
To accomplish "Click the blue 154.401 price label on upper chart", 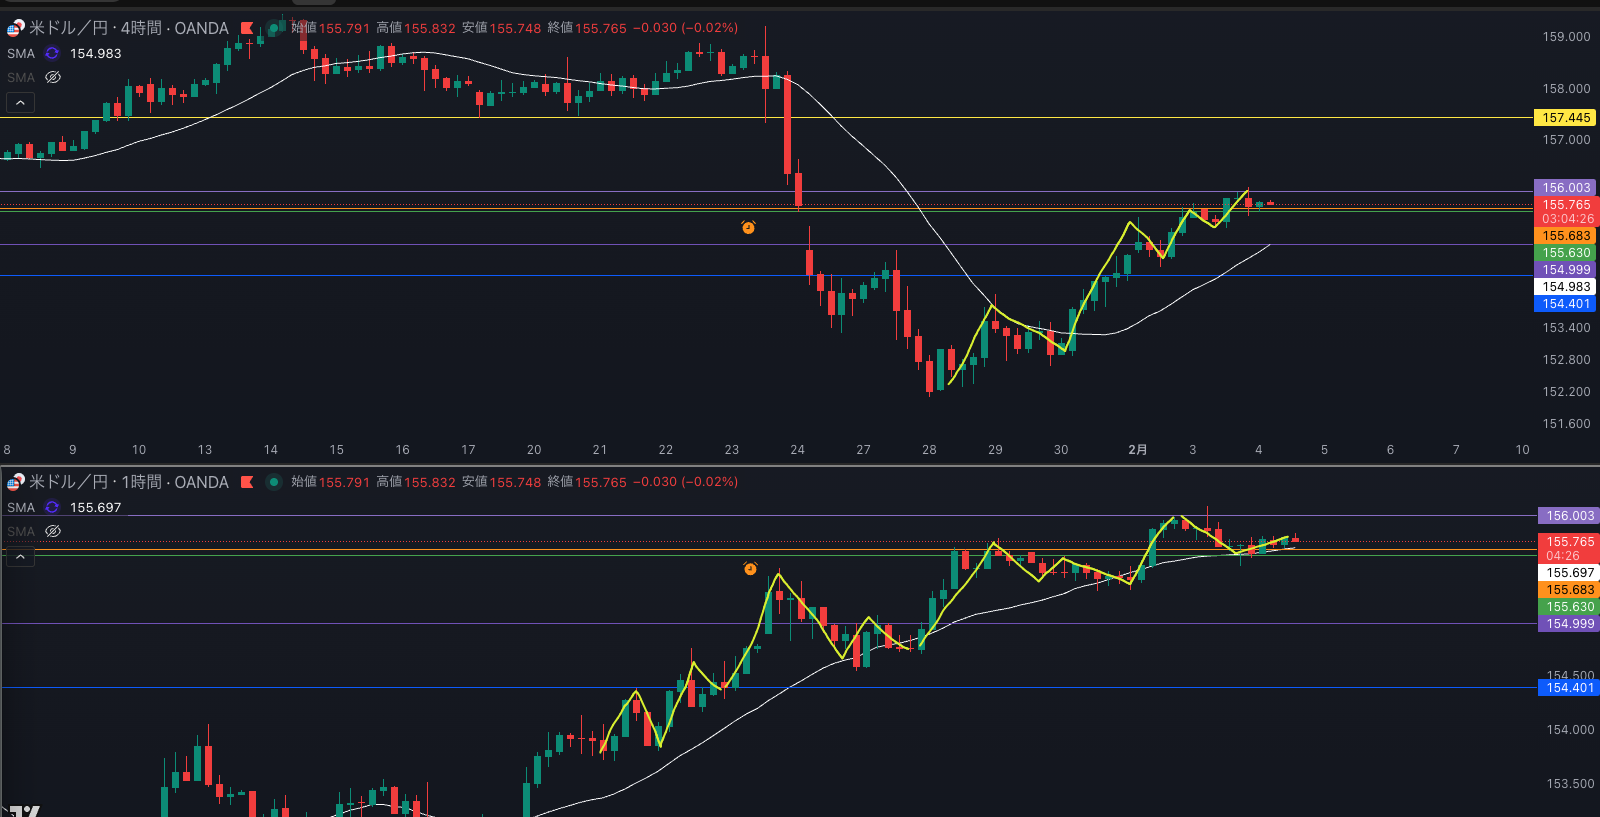I will (1565, 304).
